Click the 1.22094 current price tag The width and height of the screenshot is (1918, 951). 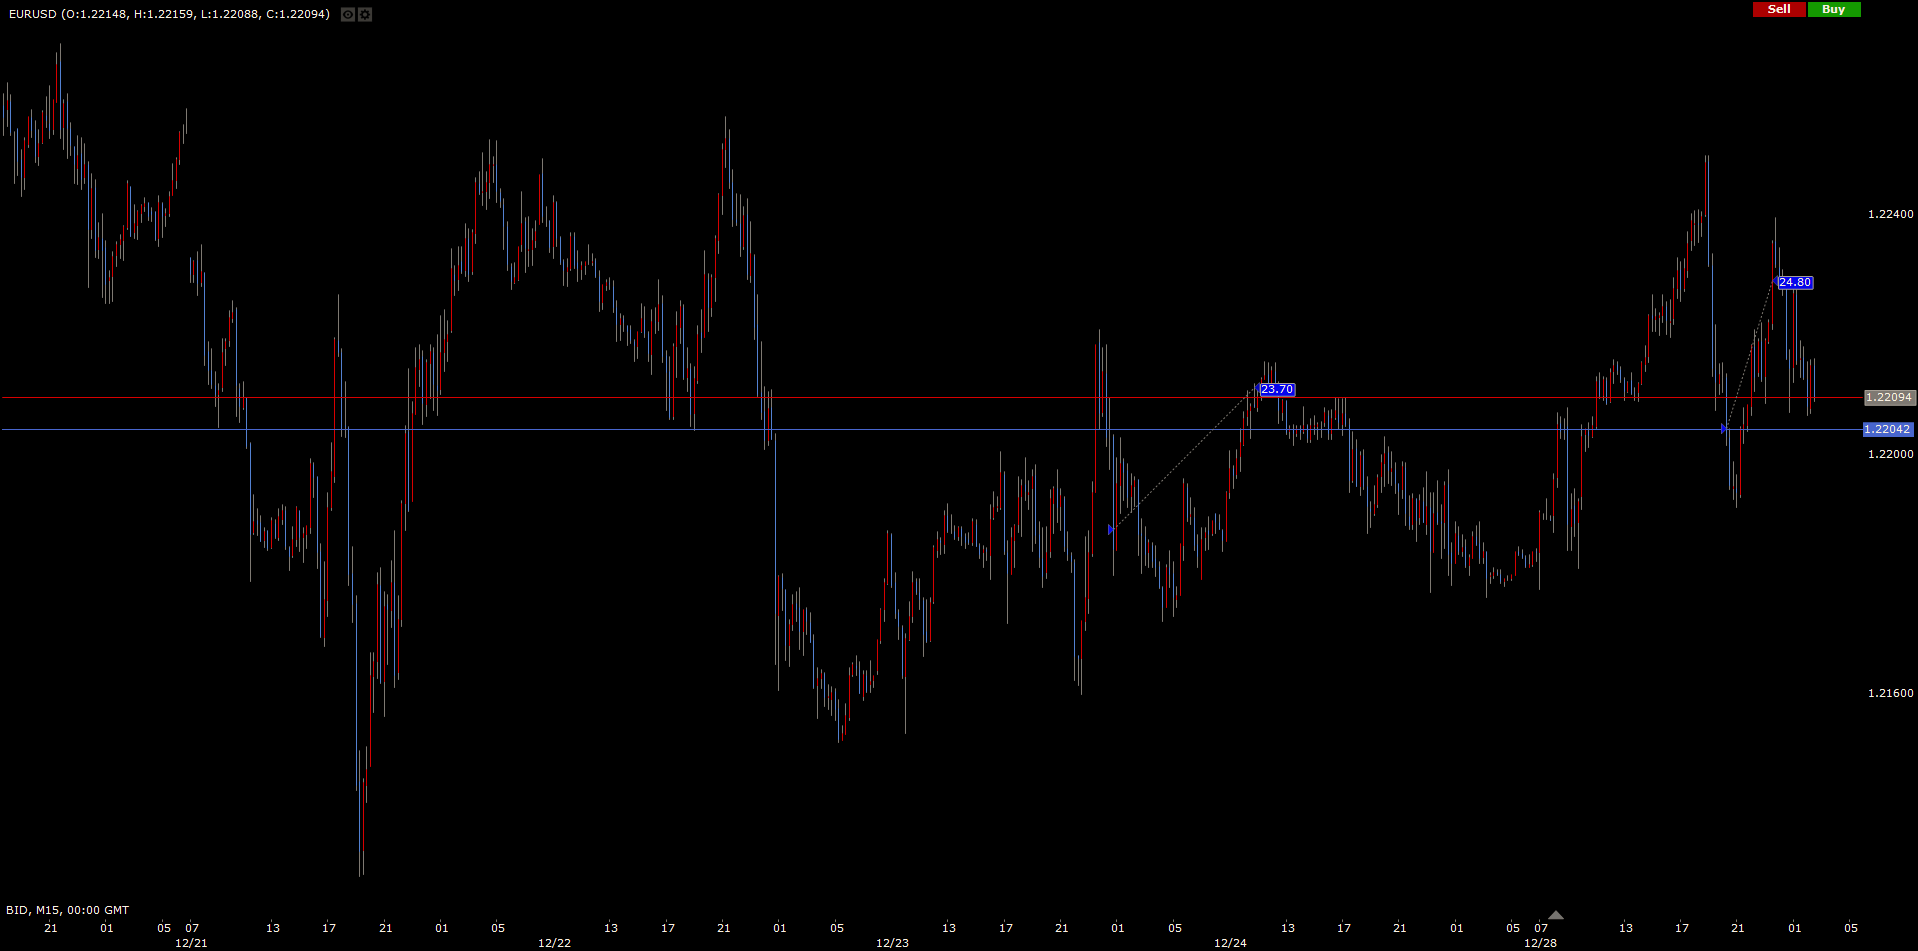coord(1889,397)
